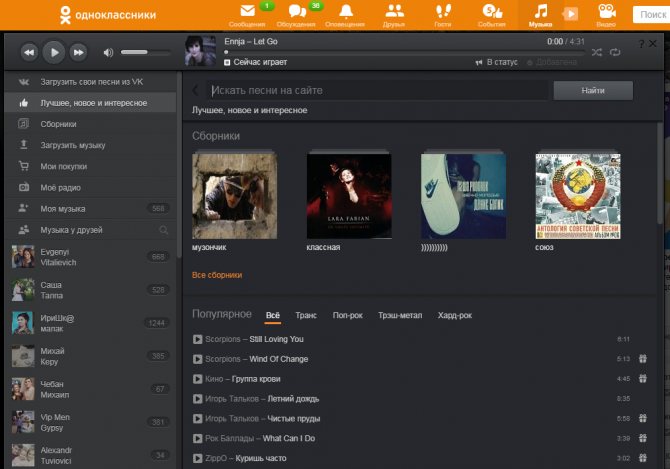
Task: Open Моя музыка
Action: pyautogui.click(x=90, y=209)
